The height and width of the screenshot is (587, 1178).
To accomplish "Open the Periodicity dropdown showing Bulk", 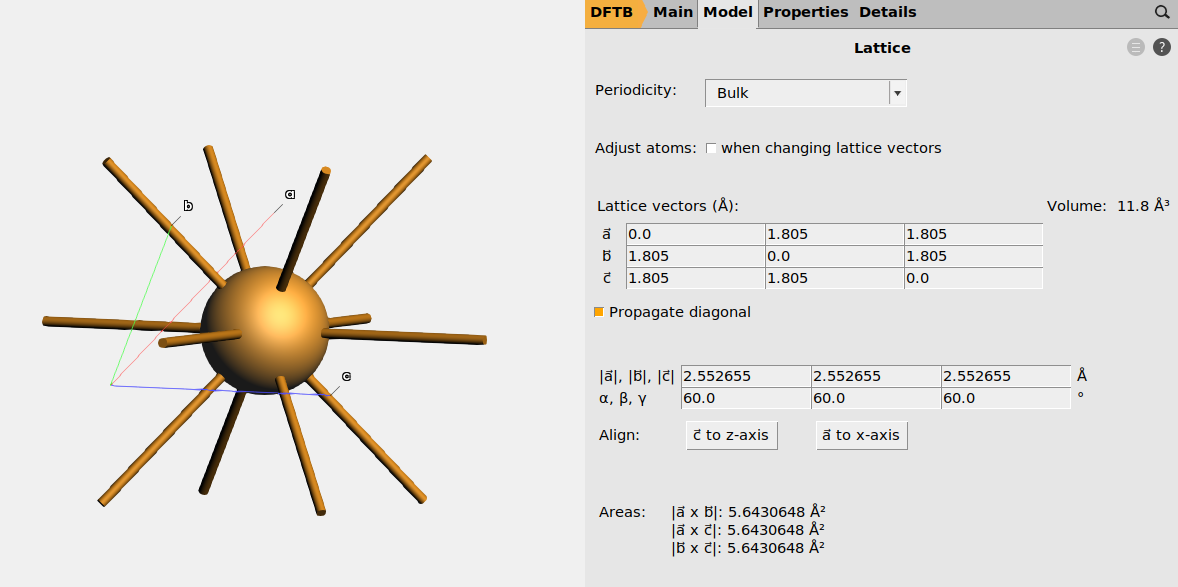I will coord(796,93).
